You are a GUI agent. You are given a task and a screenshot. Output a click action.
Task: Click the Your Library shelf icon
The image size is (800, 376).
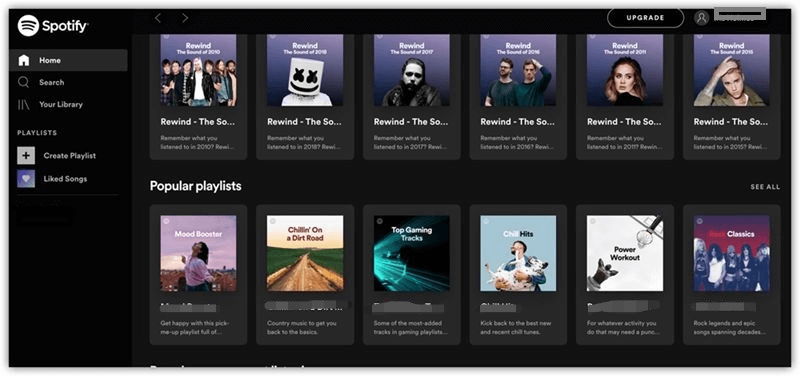click(23, 104)
